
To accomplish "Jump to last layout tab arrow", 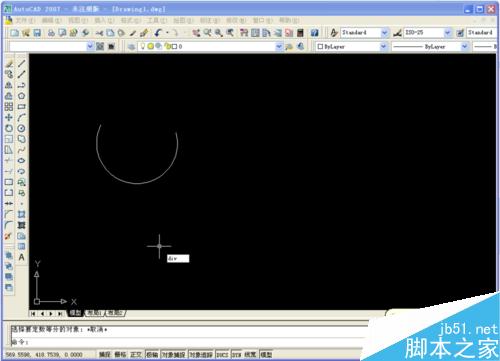I will (60, 313).
